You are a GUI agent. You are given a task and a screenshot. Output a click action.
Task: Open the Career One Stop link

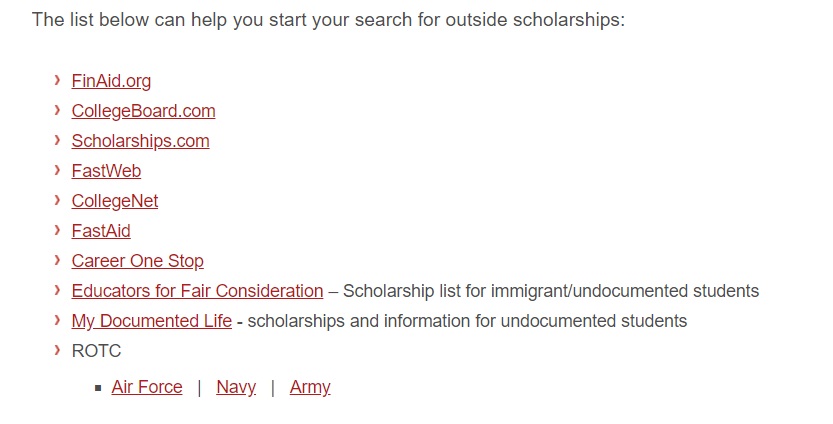click(138, 261)
